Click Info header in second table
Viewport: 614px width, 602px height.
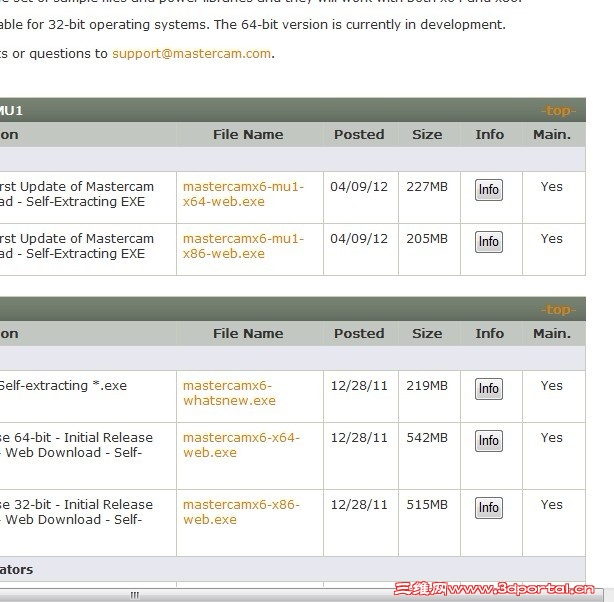(x=489, y=333)
